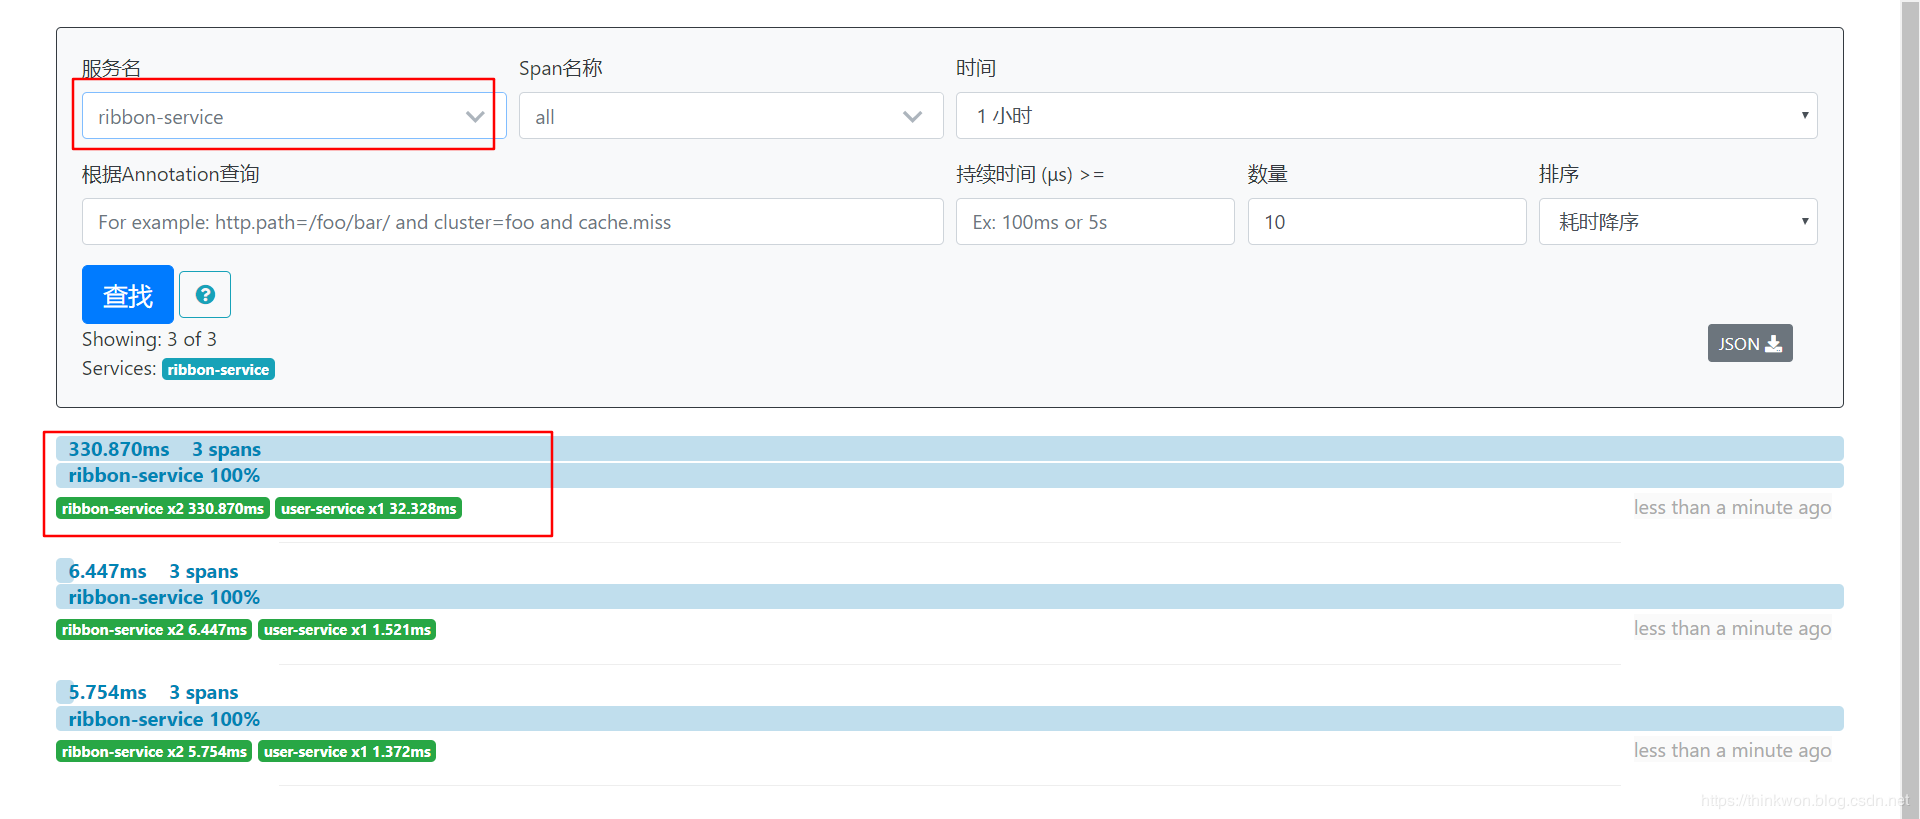Expand the Span名称 dropdown set to all

[730, 117]
